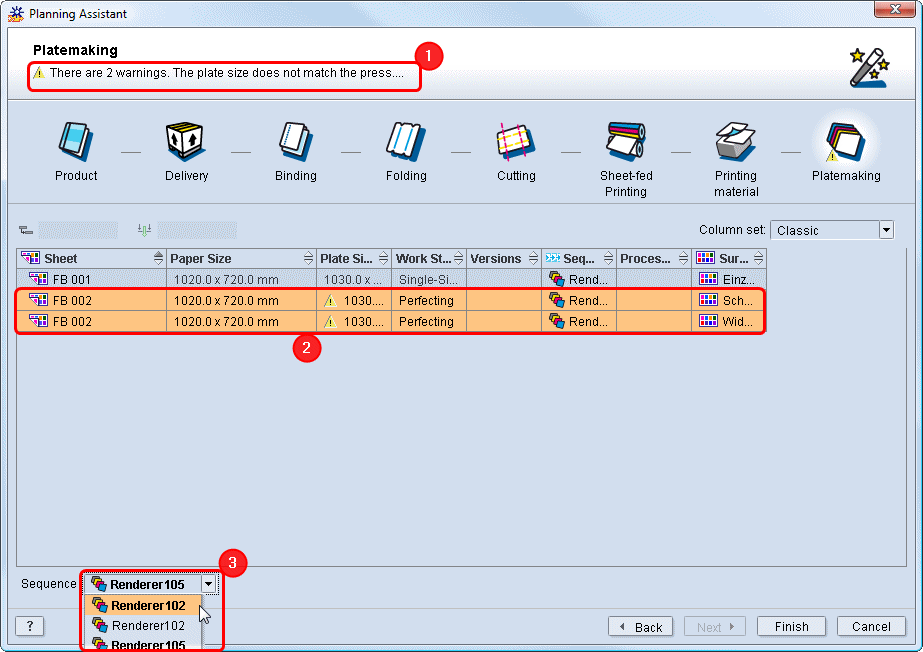Click the Cancel button
Screen dimensions: 923x652
point(871,627)
